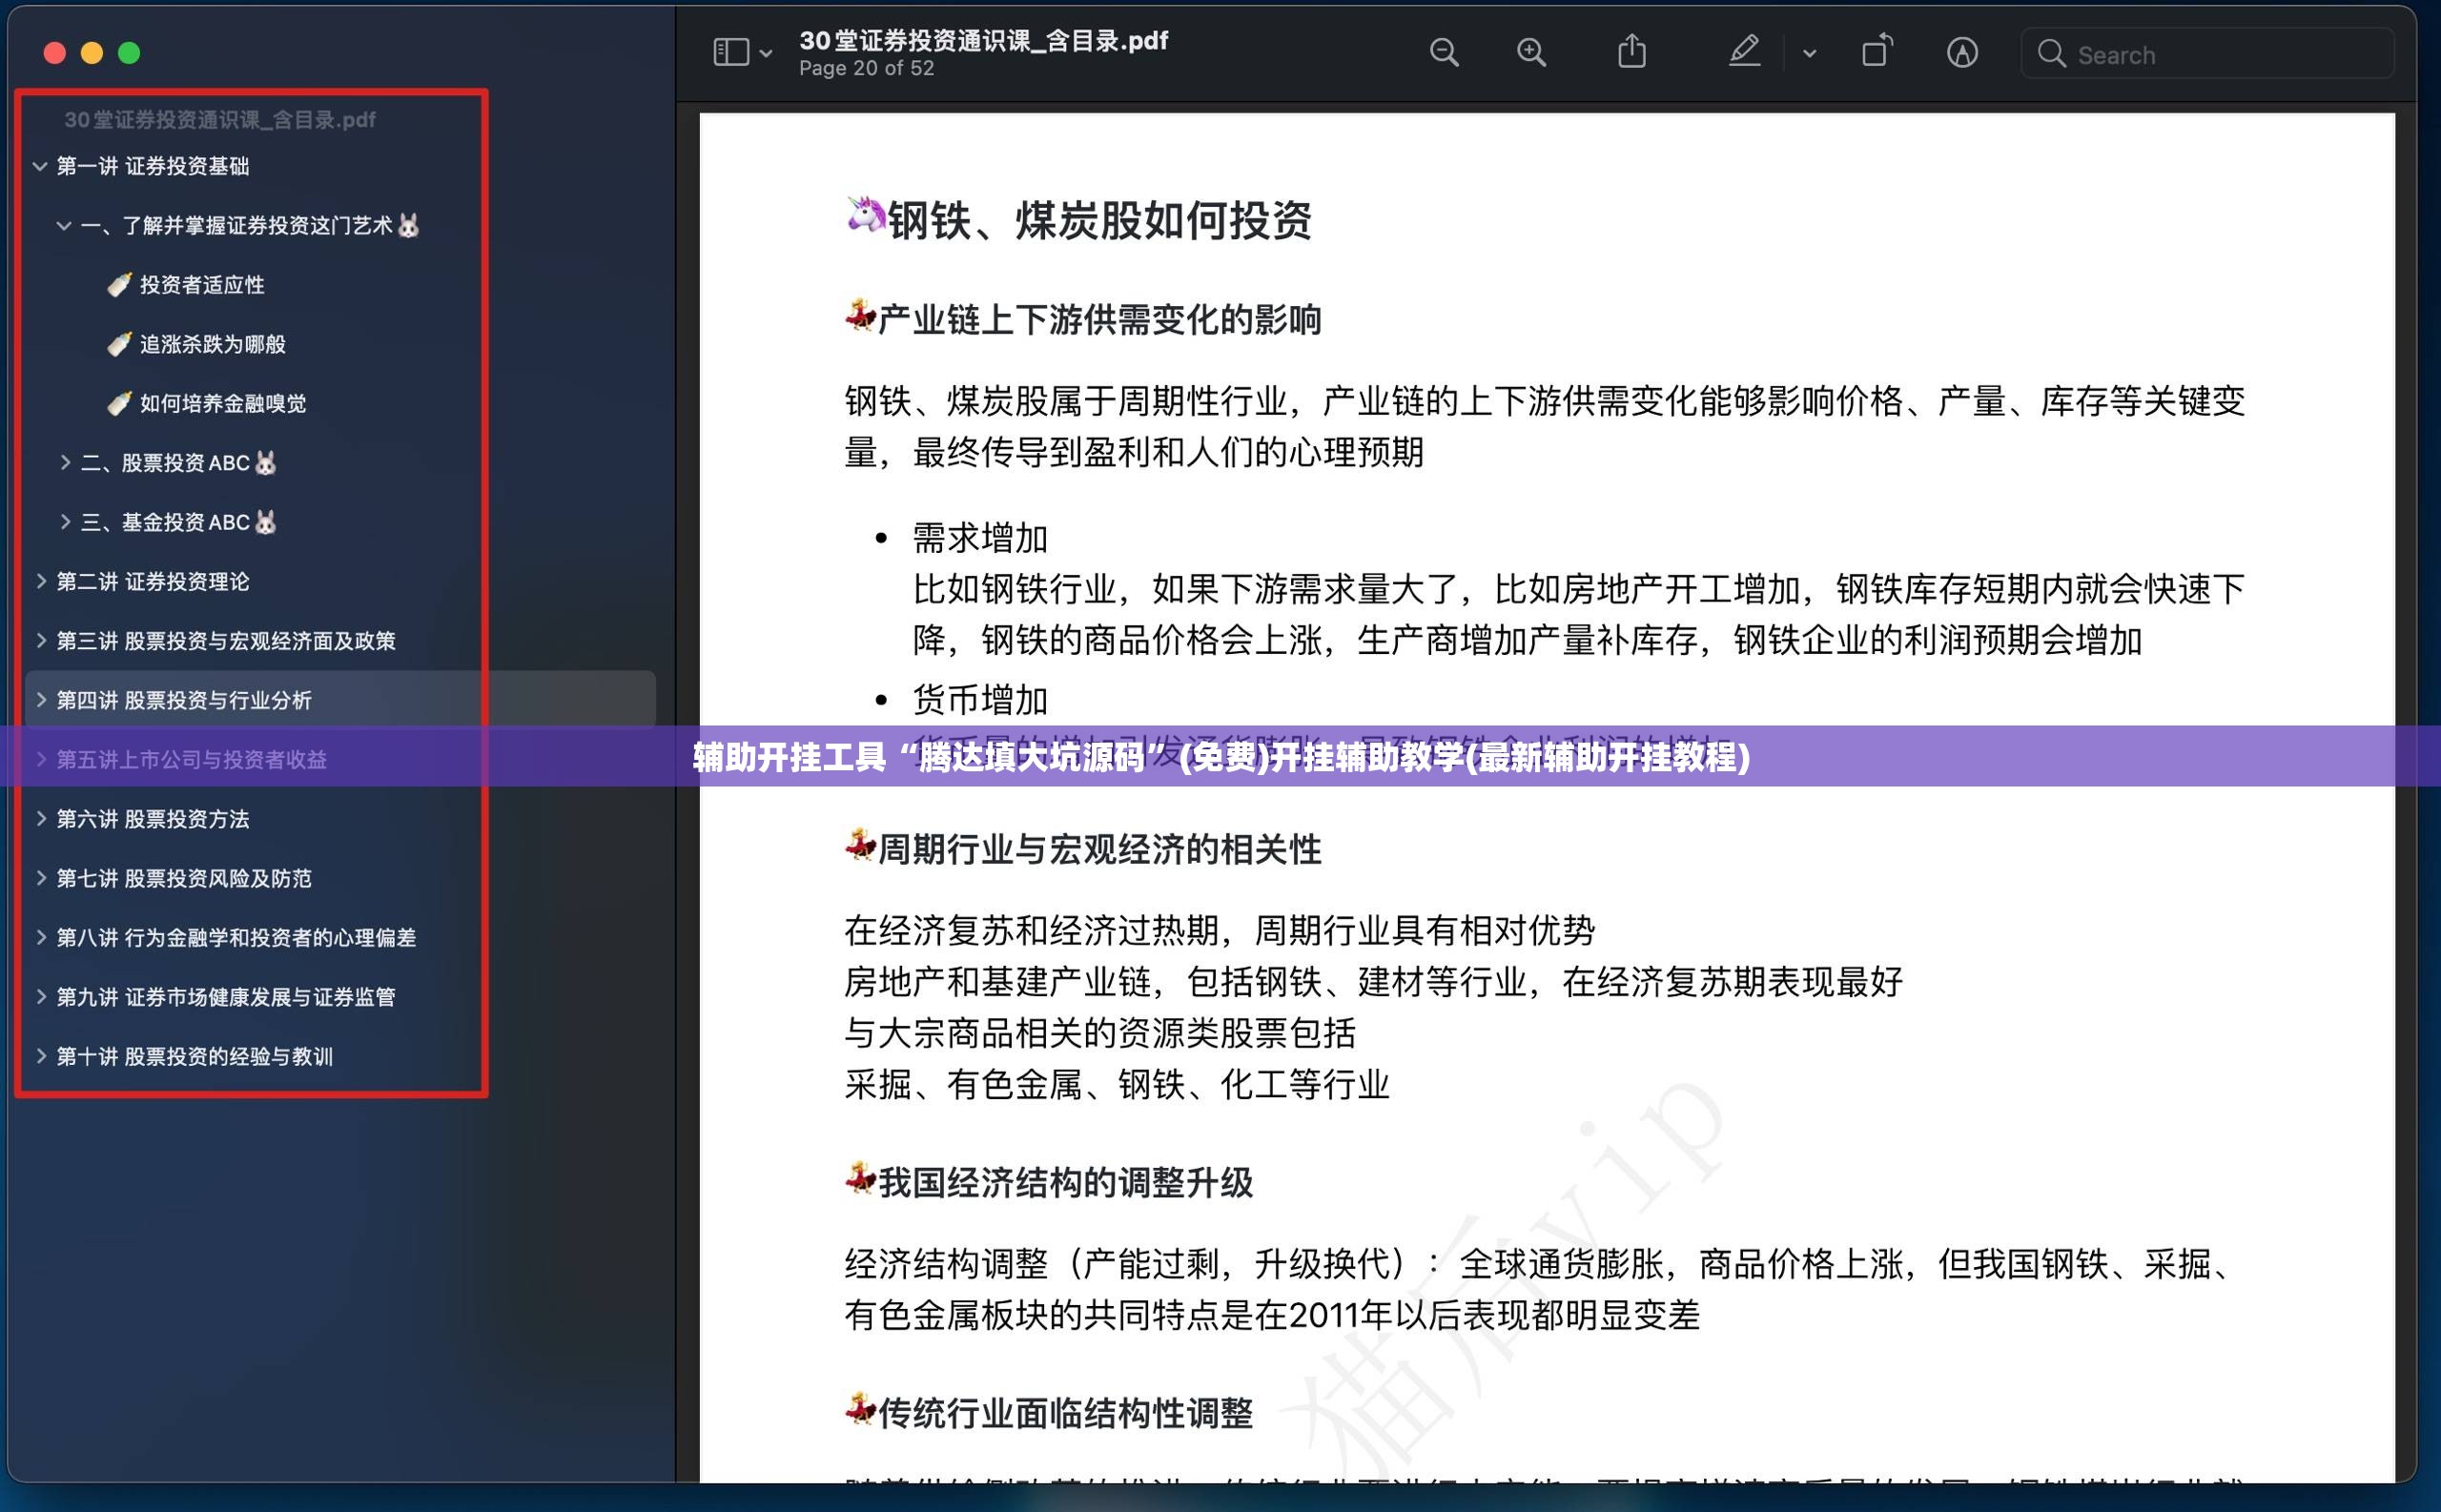The width and height of the screenshot is (2441, 1512).
Task: Click bullet text 需求增加
Action: point(980,538)
